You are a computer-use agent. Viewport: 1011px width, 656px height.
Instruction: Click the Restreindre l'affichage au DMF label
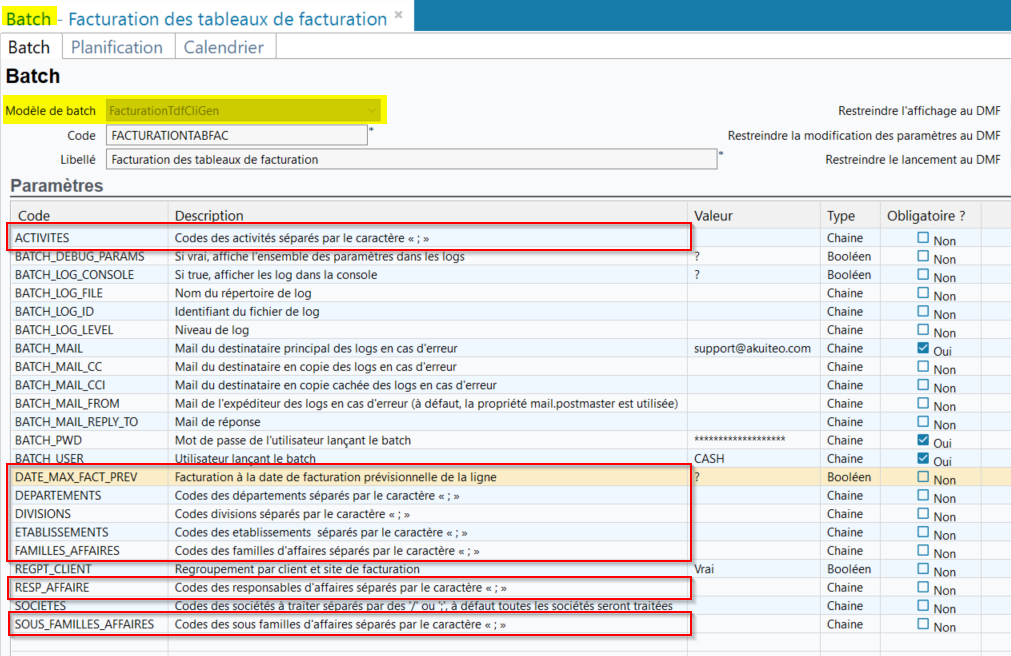(x=919, y=111)
